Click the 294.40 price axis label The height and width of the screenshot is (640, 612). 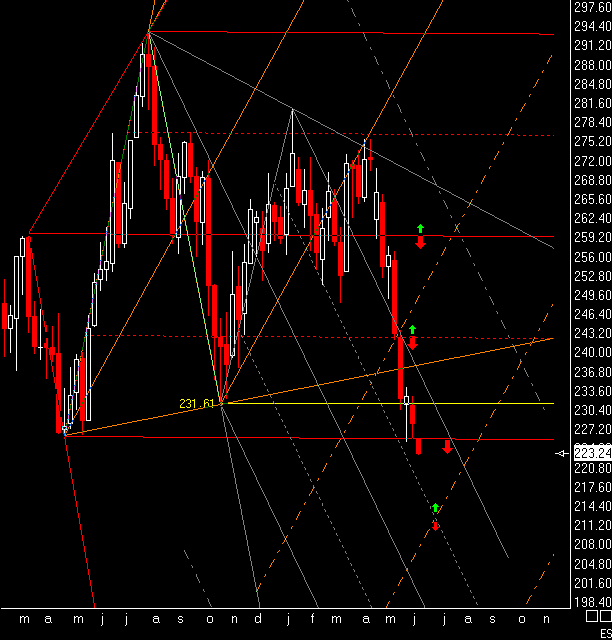(x=592, y=26)
